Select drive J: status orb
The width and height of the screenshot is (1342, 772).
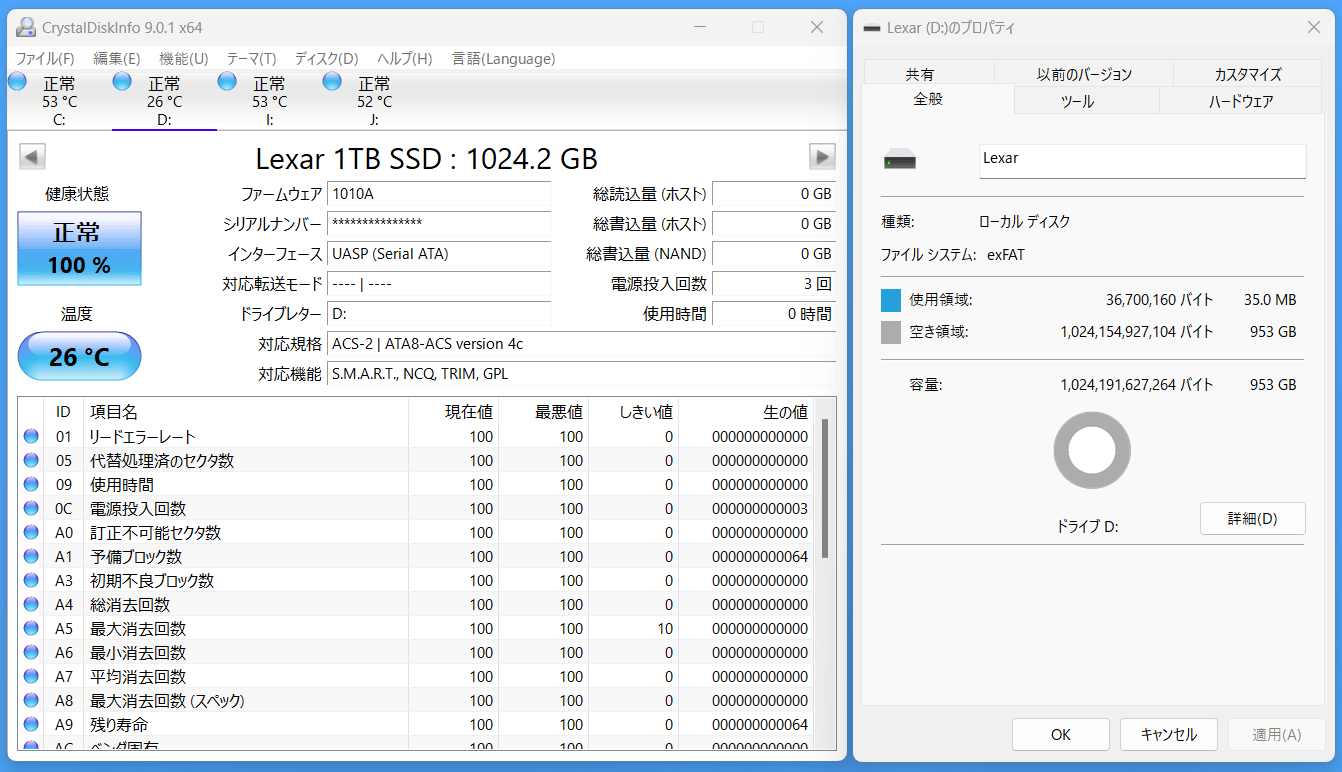[332, 82]
